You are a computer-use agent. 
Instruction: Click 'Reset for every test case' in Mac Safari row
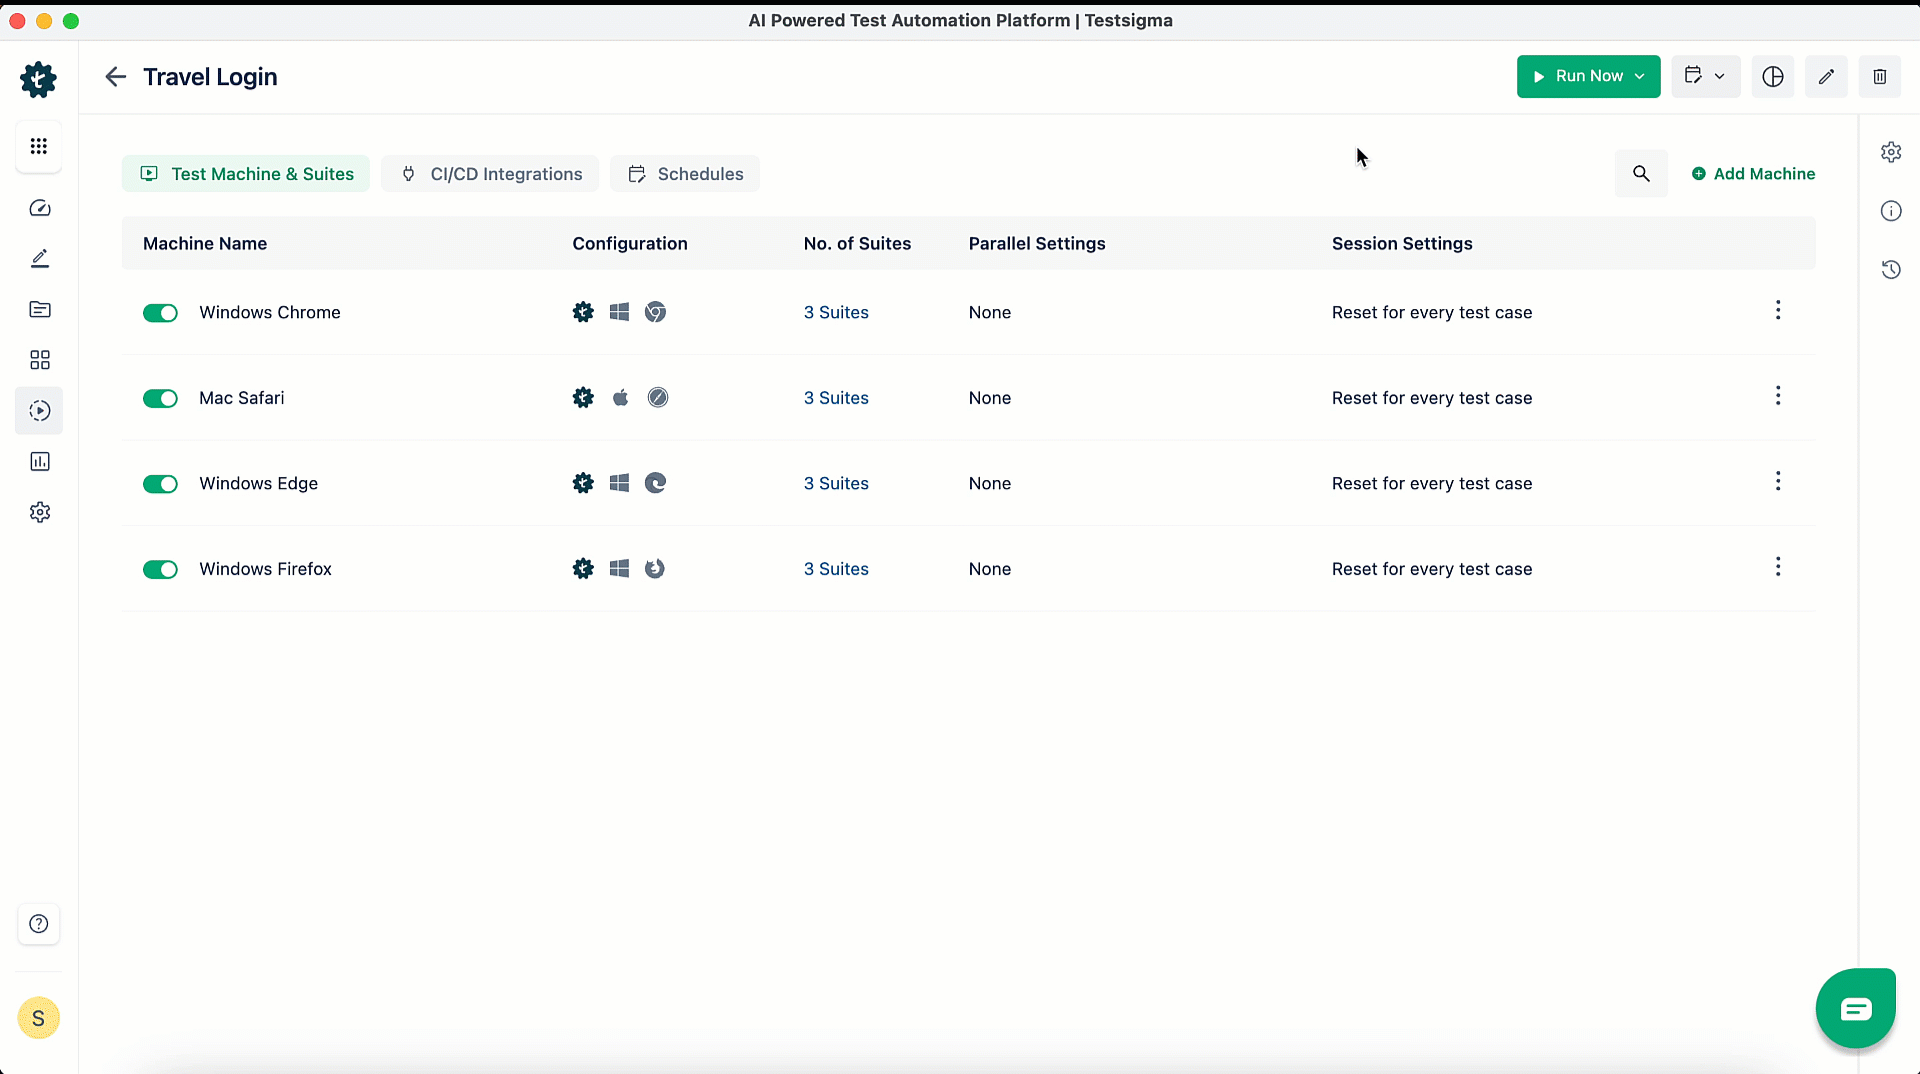(1432, 398)
